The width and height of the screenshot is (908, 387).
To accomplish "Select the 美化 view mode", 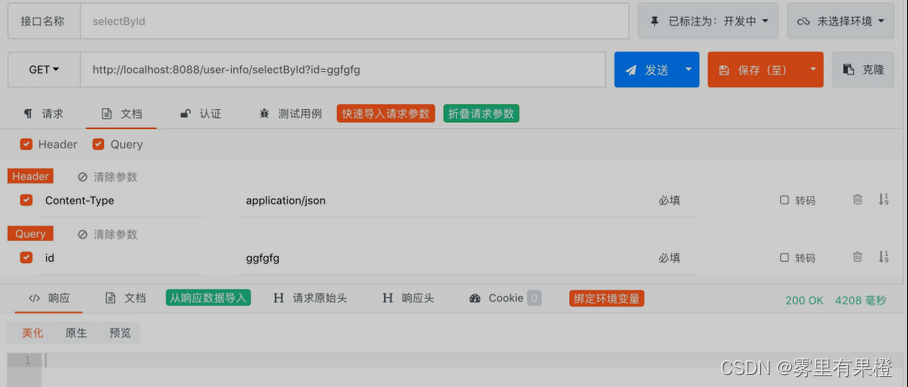I will point(32,333).
